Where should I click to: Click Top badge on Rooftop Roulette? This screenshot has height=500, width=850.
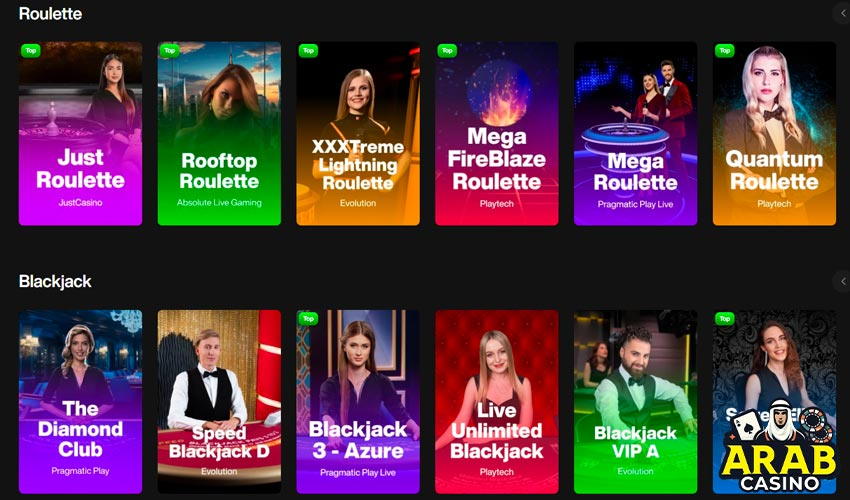pos(170,50)
